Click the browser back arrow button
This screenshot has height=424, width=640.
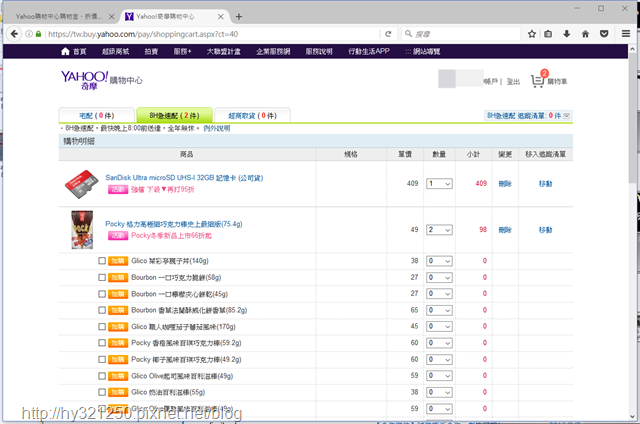[14, 34]
